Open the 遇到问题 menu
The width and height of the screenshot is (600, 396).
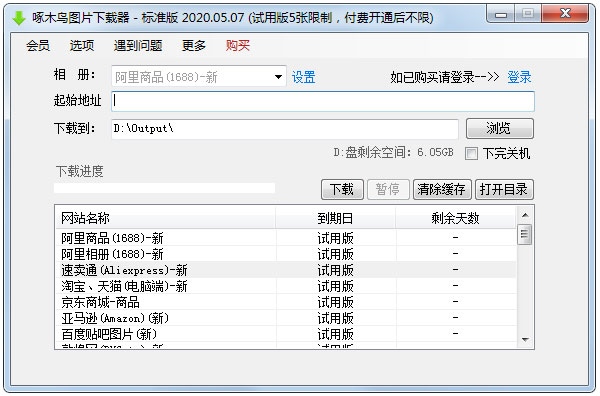point(138,46)
